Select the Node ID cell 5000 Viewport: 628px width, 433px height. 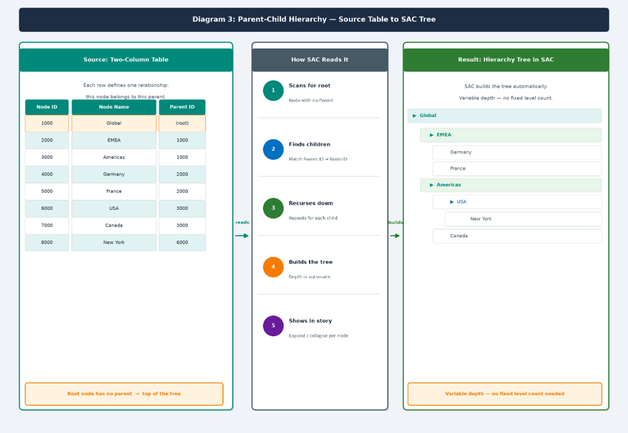point(47,191)
